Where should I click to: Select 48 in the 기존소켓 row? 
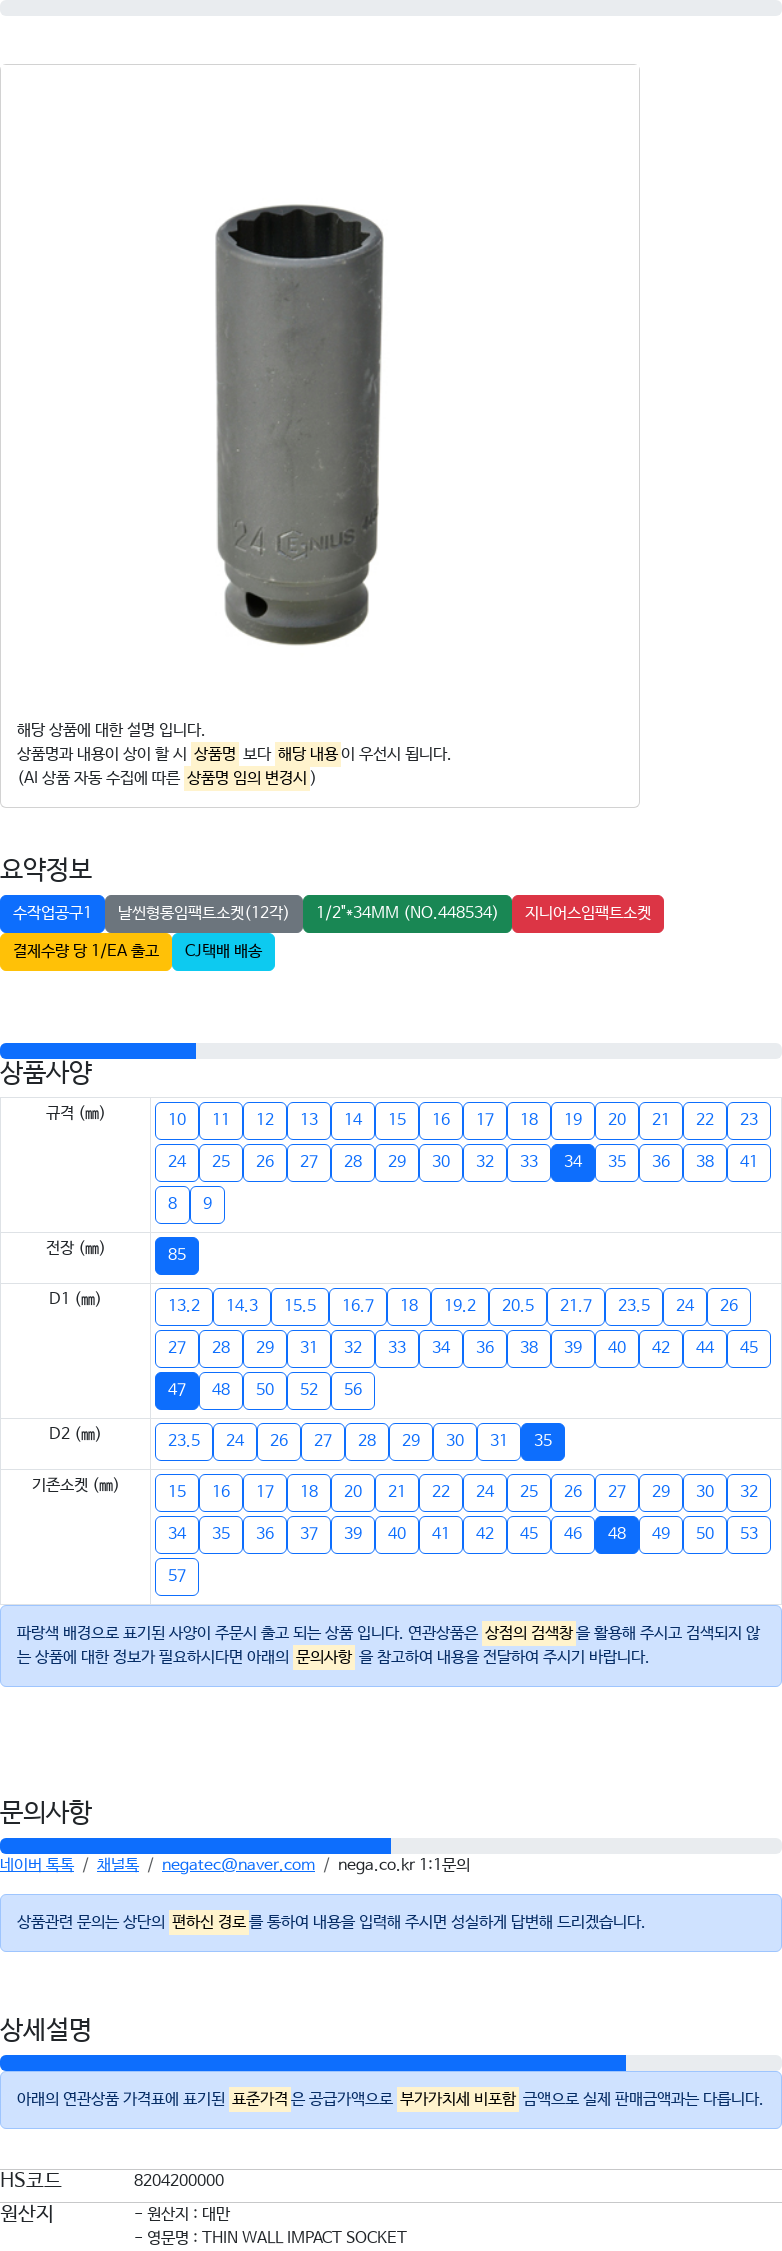click(x=617, y=1534)
